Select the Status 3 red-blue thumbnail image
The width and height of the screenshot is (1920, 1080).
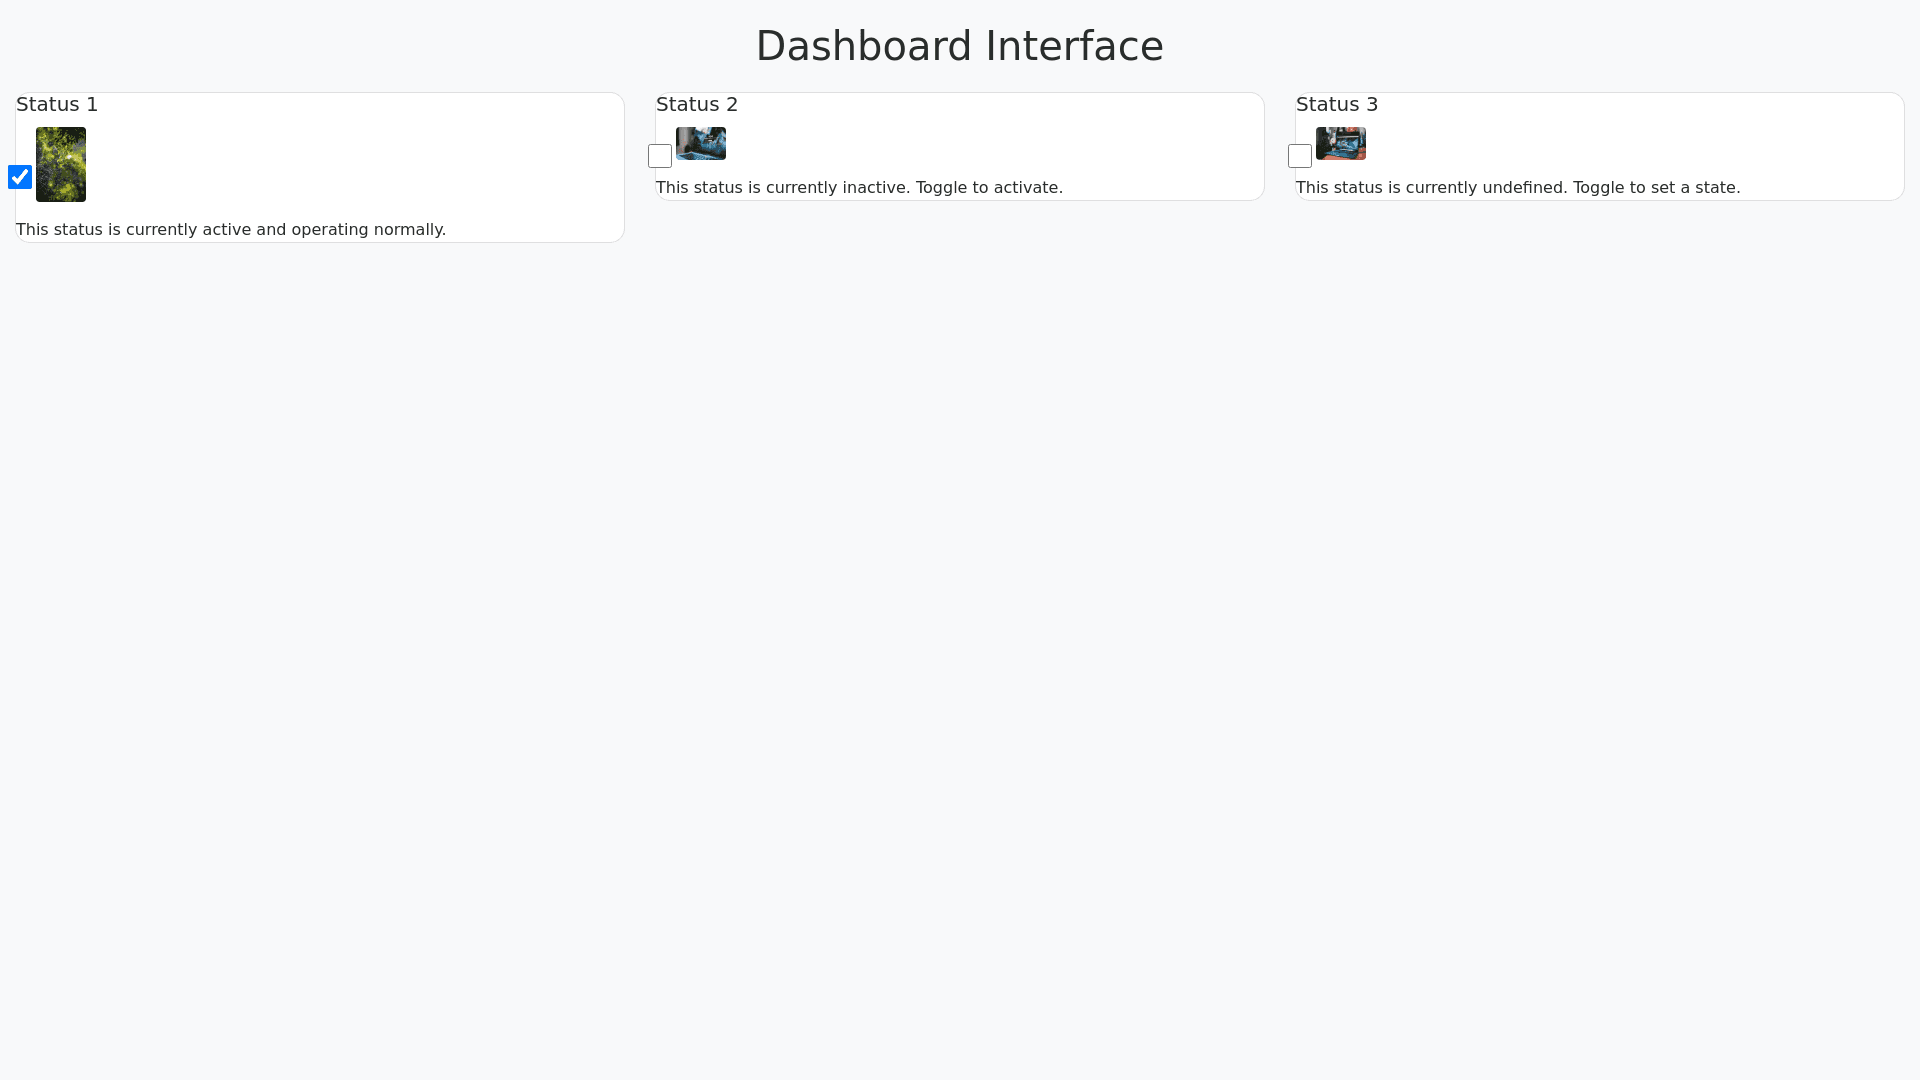tap(1341, 143)
